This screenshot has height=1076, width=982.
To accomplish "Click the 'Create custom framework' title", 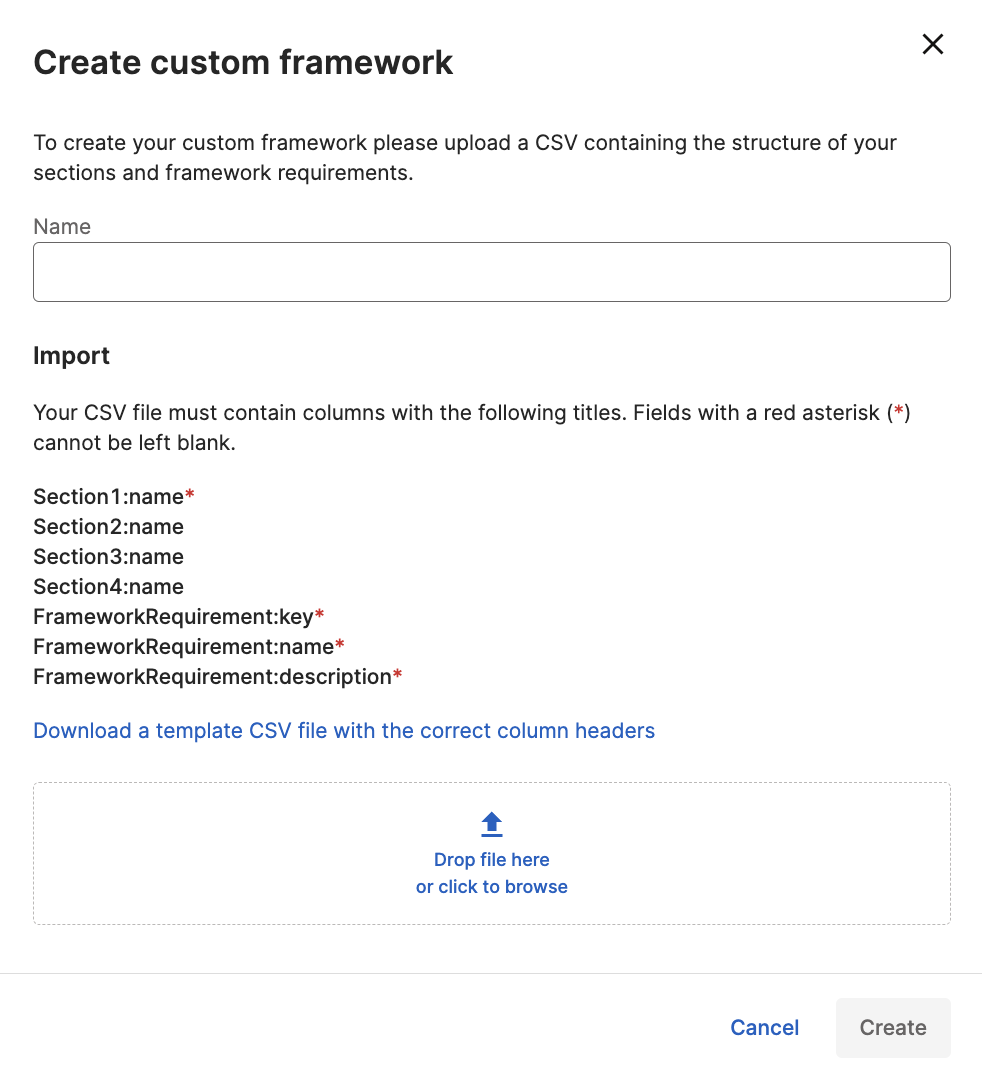I will tap(243, 62).
